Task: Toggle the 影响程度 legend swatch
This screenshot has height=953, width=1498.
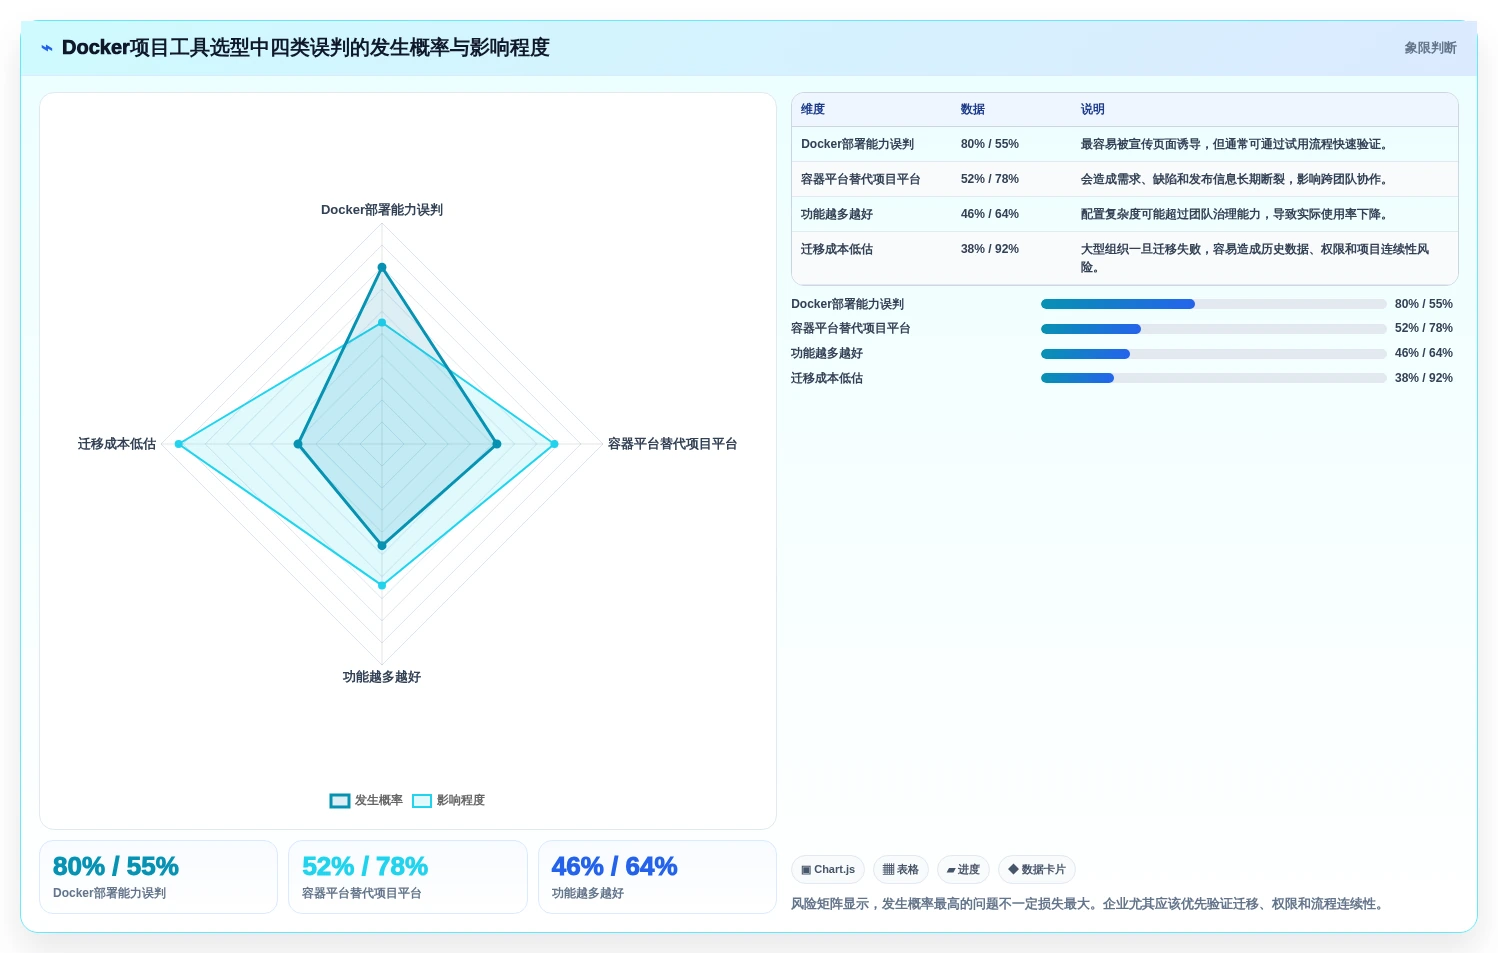Action: pos(422,801)
